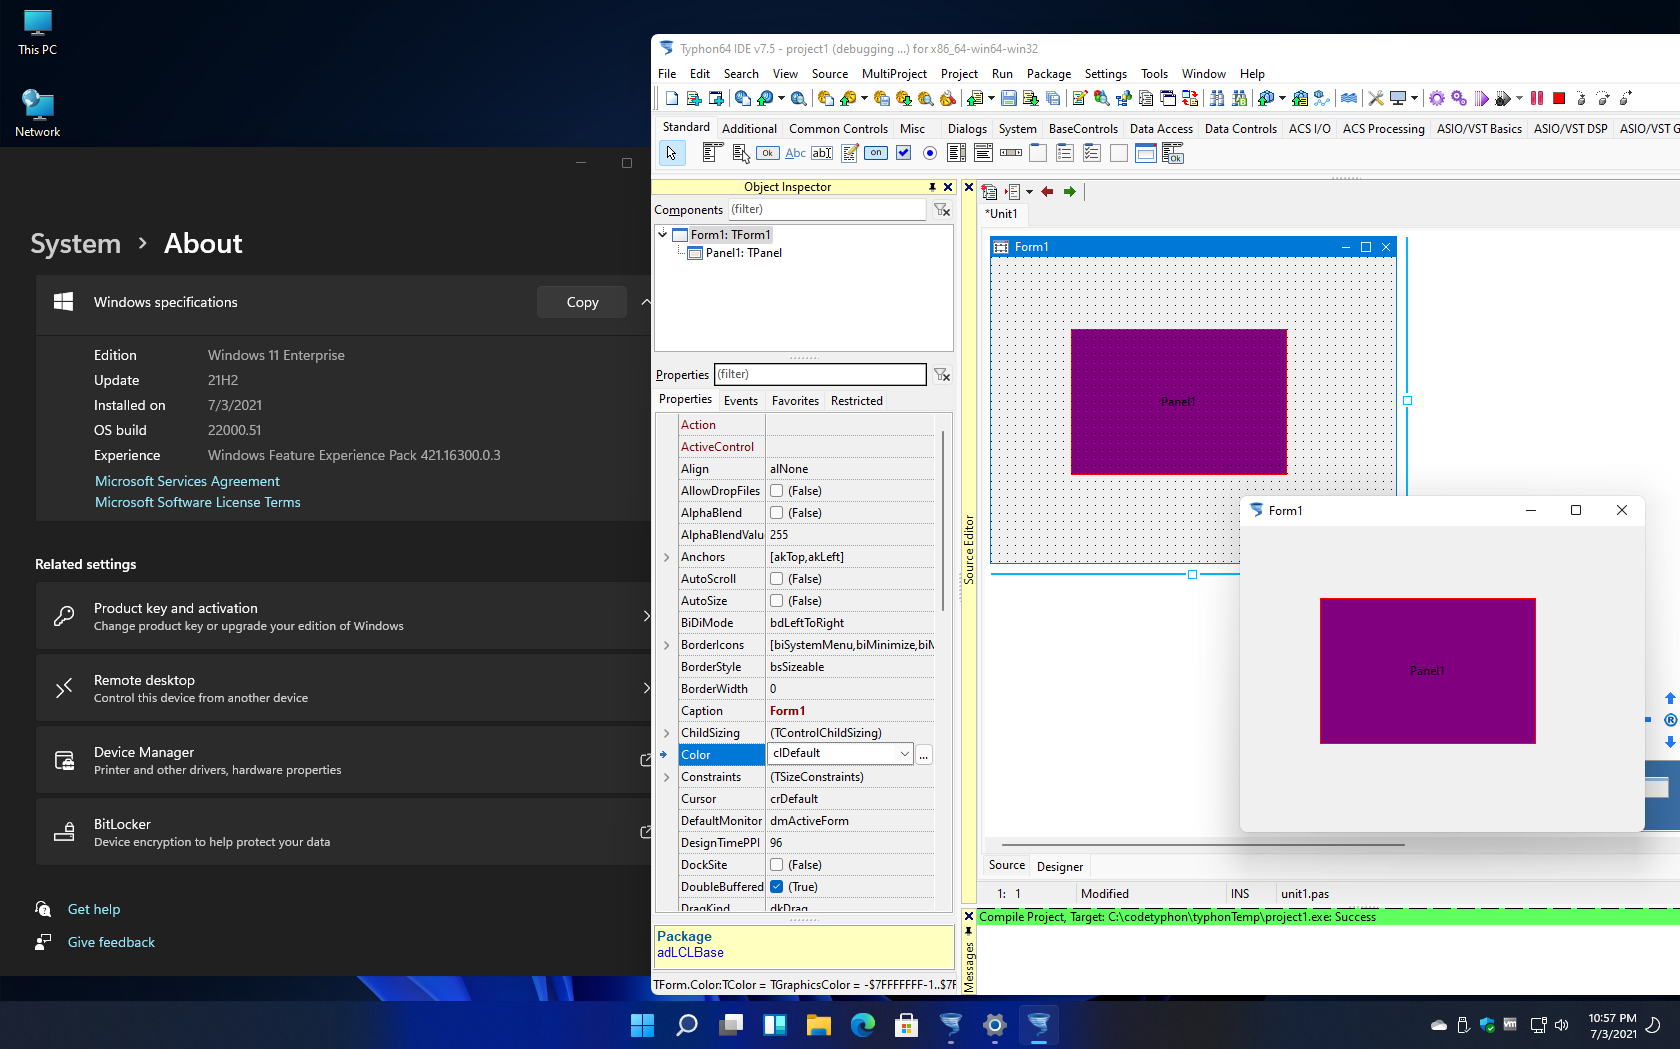1680x1049 pixels.
Task: Open Microsoft Software License Terms link
Action: click(198, 502)
